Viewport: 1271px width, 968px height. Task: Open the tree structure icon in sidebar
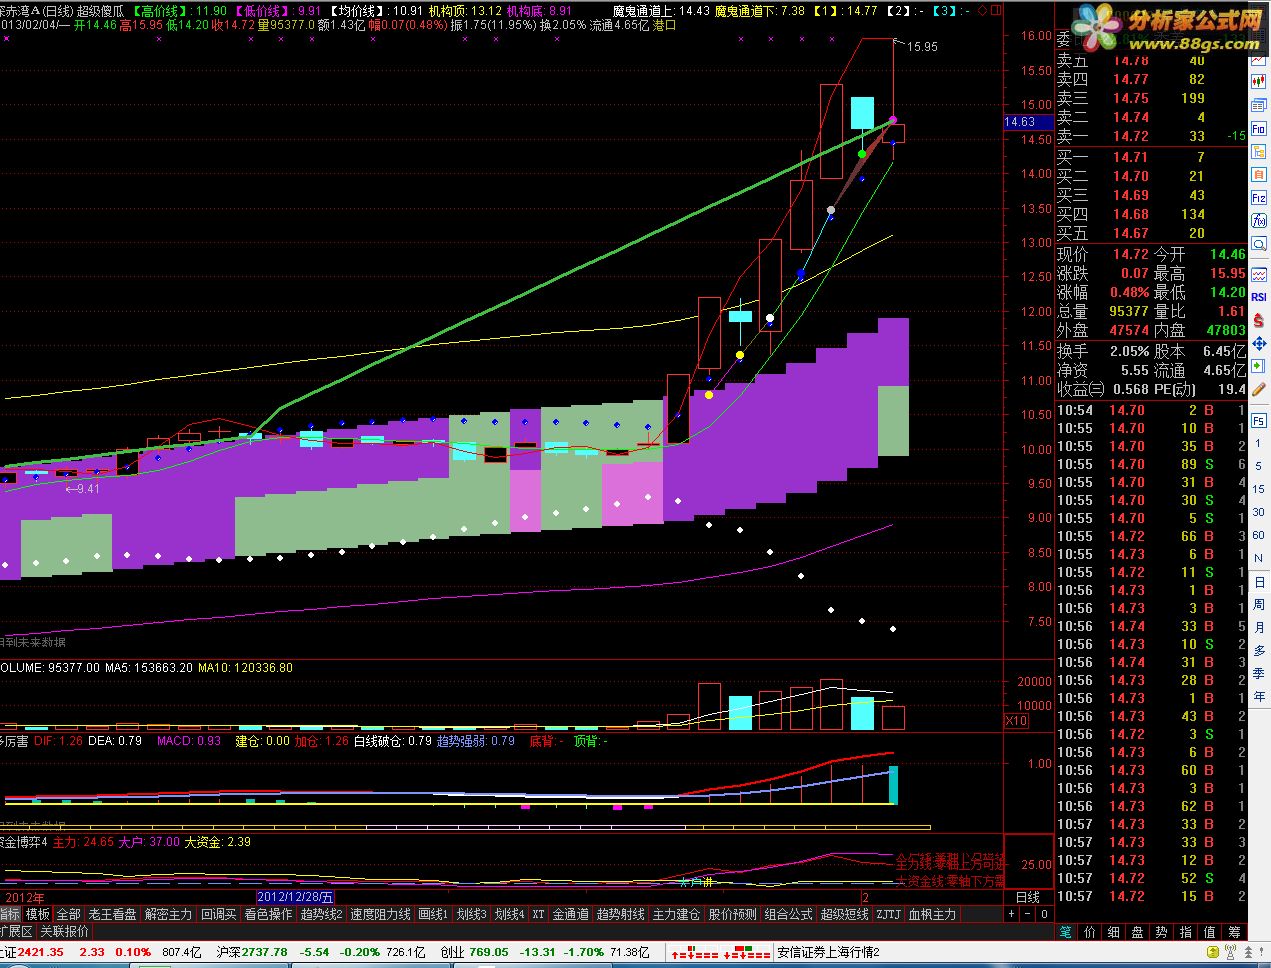[1259, 152]
